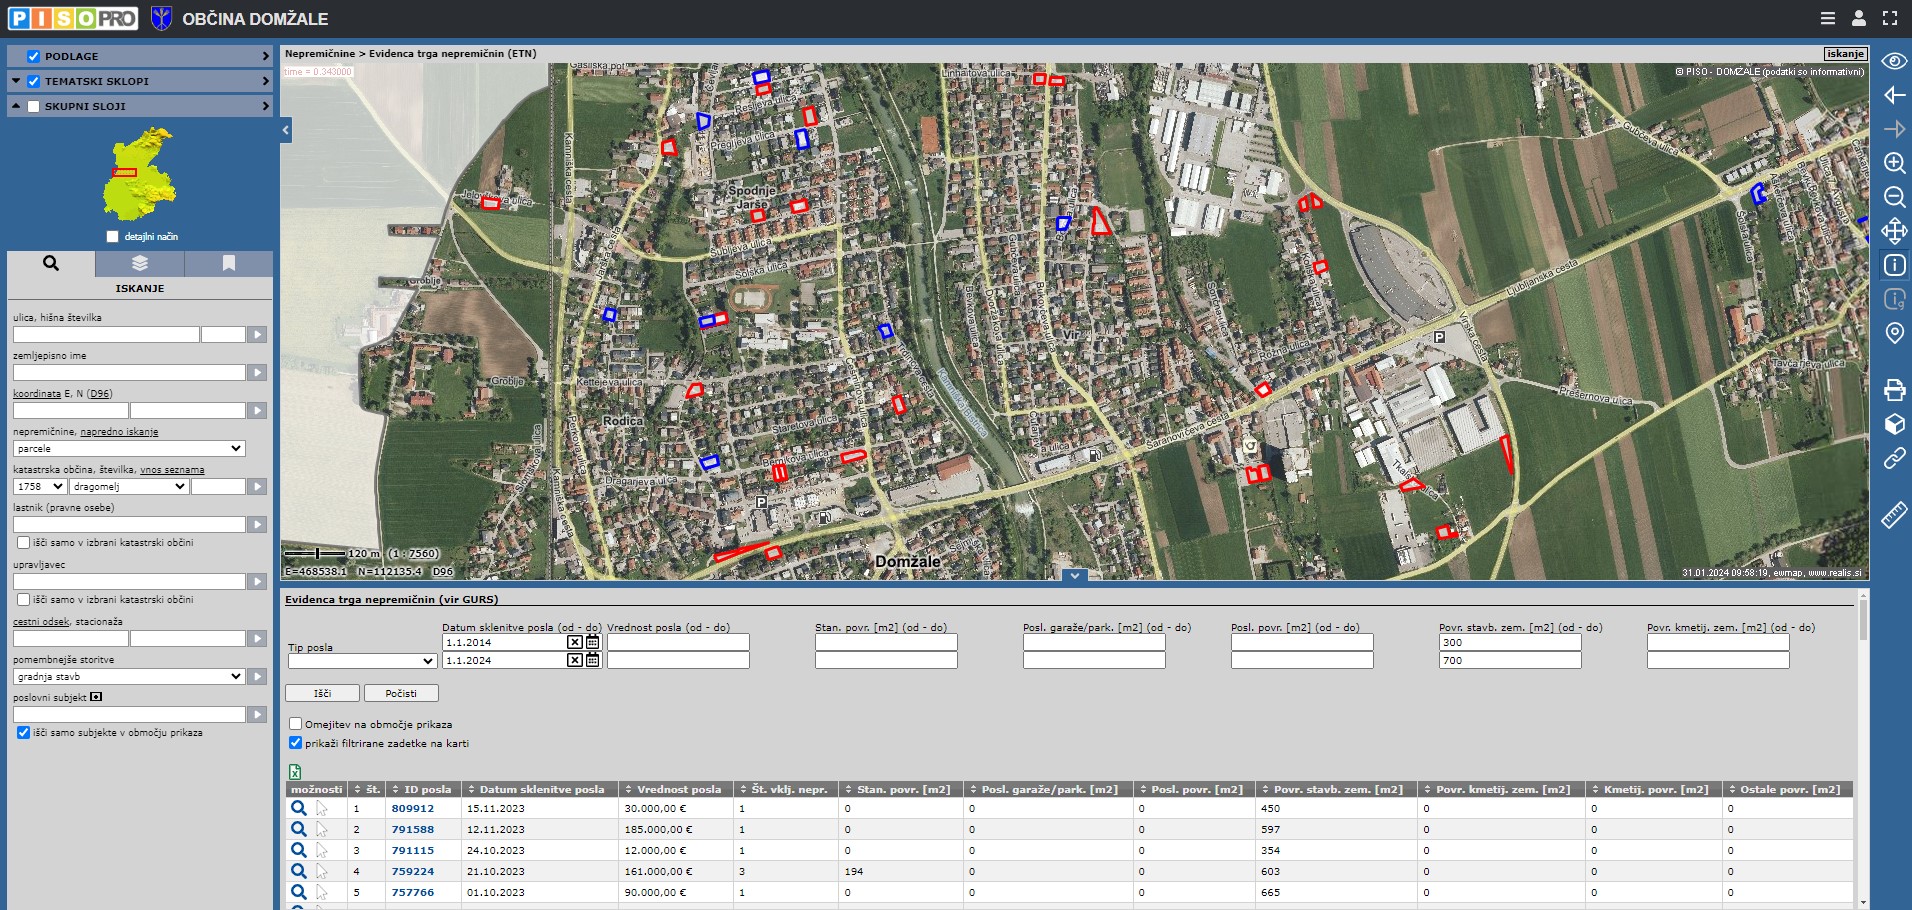Activate the ruler measurement tool
The image size is (1912, 910).
(1894, 515)
